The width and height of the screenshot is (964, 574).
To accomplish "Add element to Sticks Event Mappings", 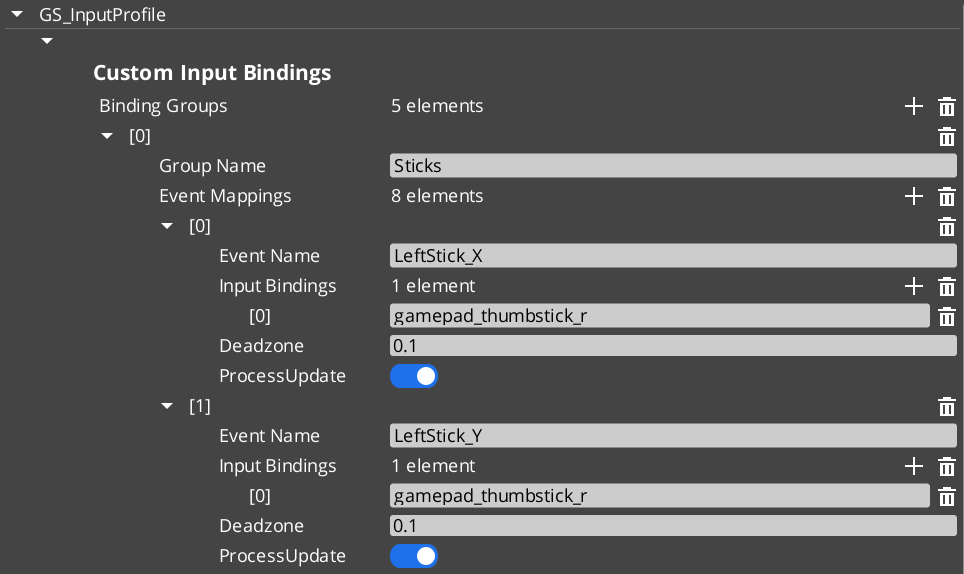I will (914, 197).
